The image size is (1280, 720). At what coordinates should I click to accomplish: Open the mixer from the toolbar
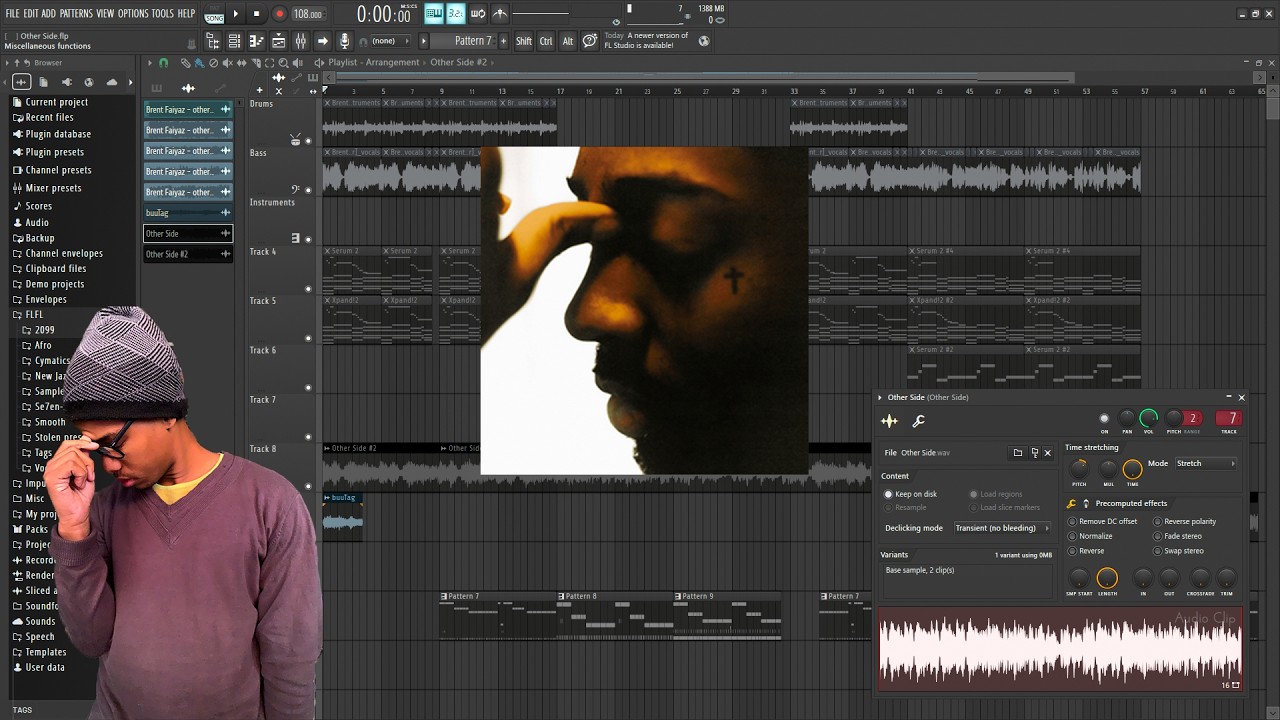300,41
